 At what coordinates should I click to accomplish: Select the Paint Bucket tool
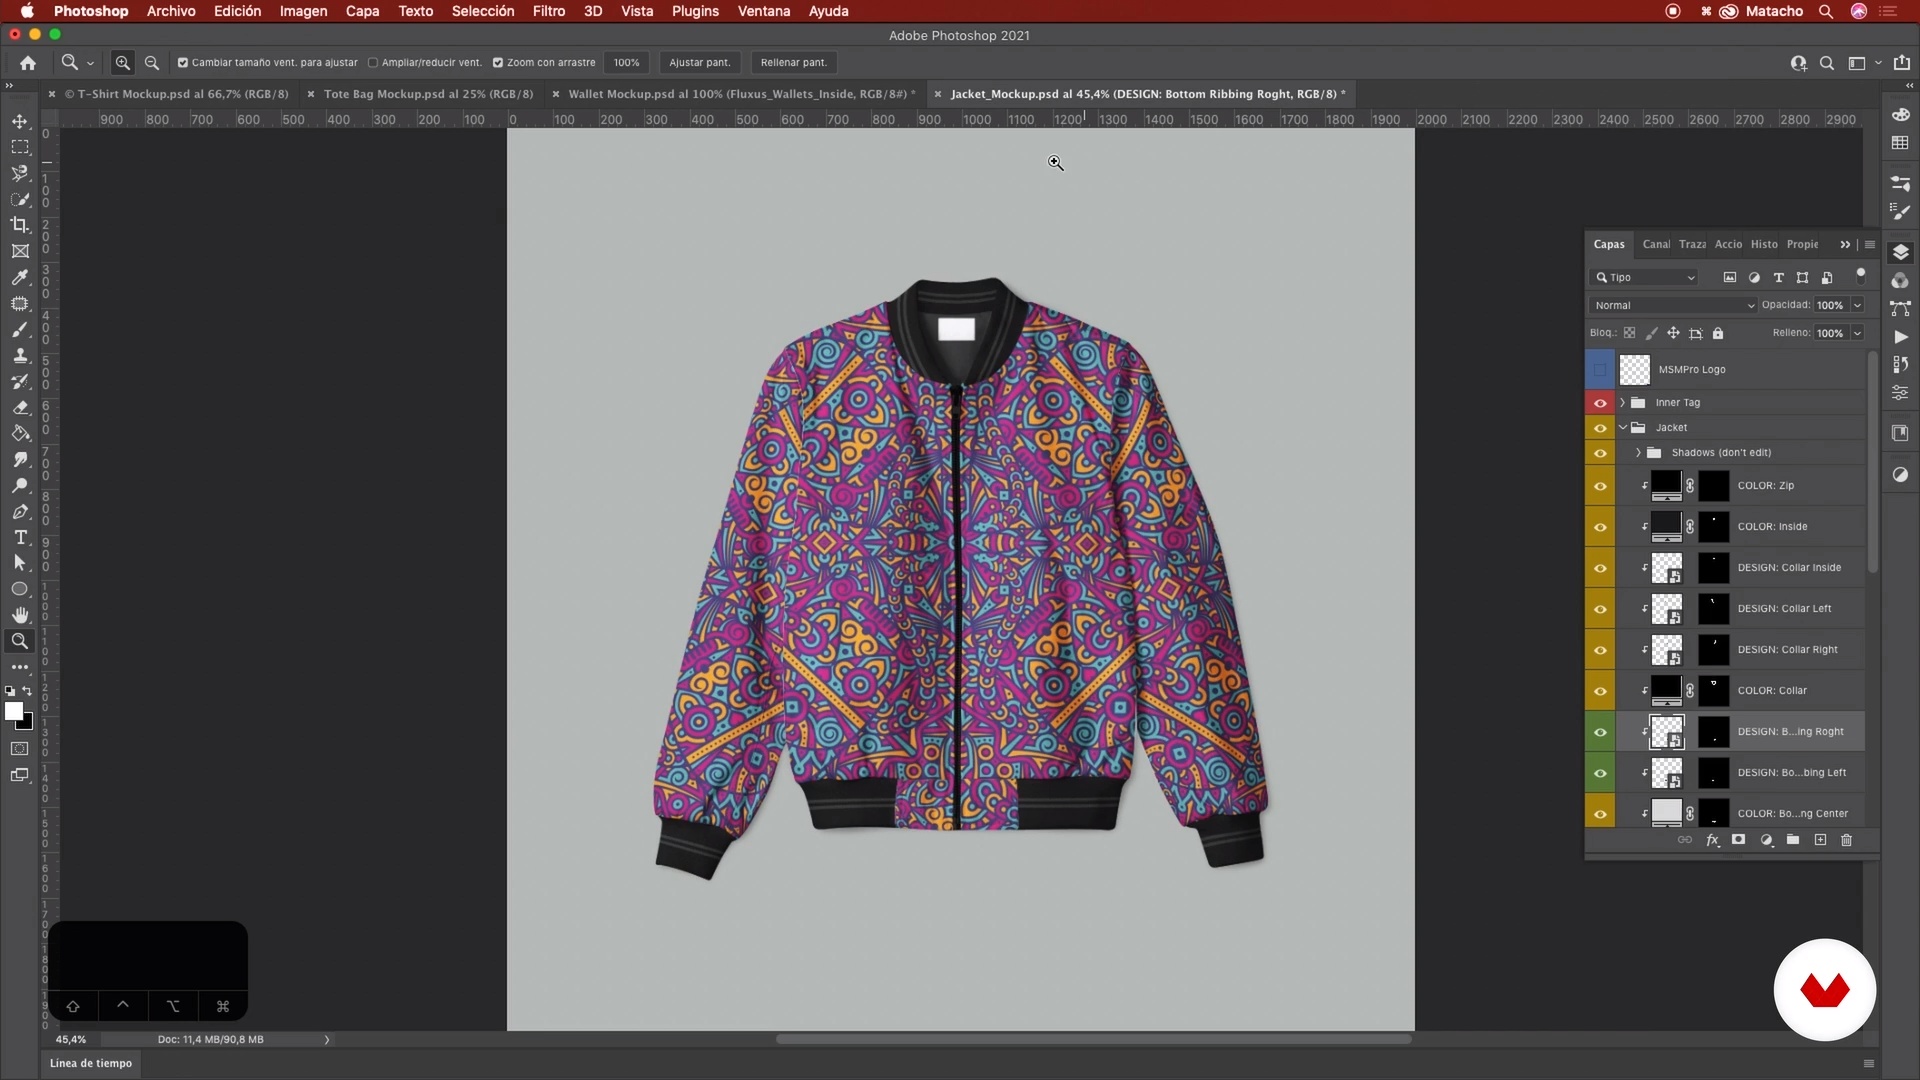tap(20, 433)
